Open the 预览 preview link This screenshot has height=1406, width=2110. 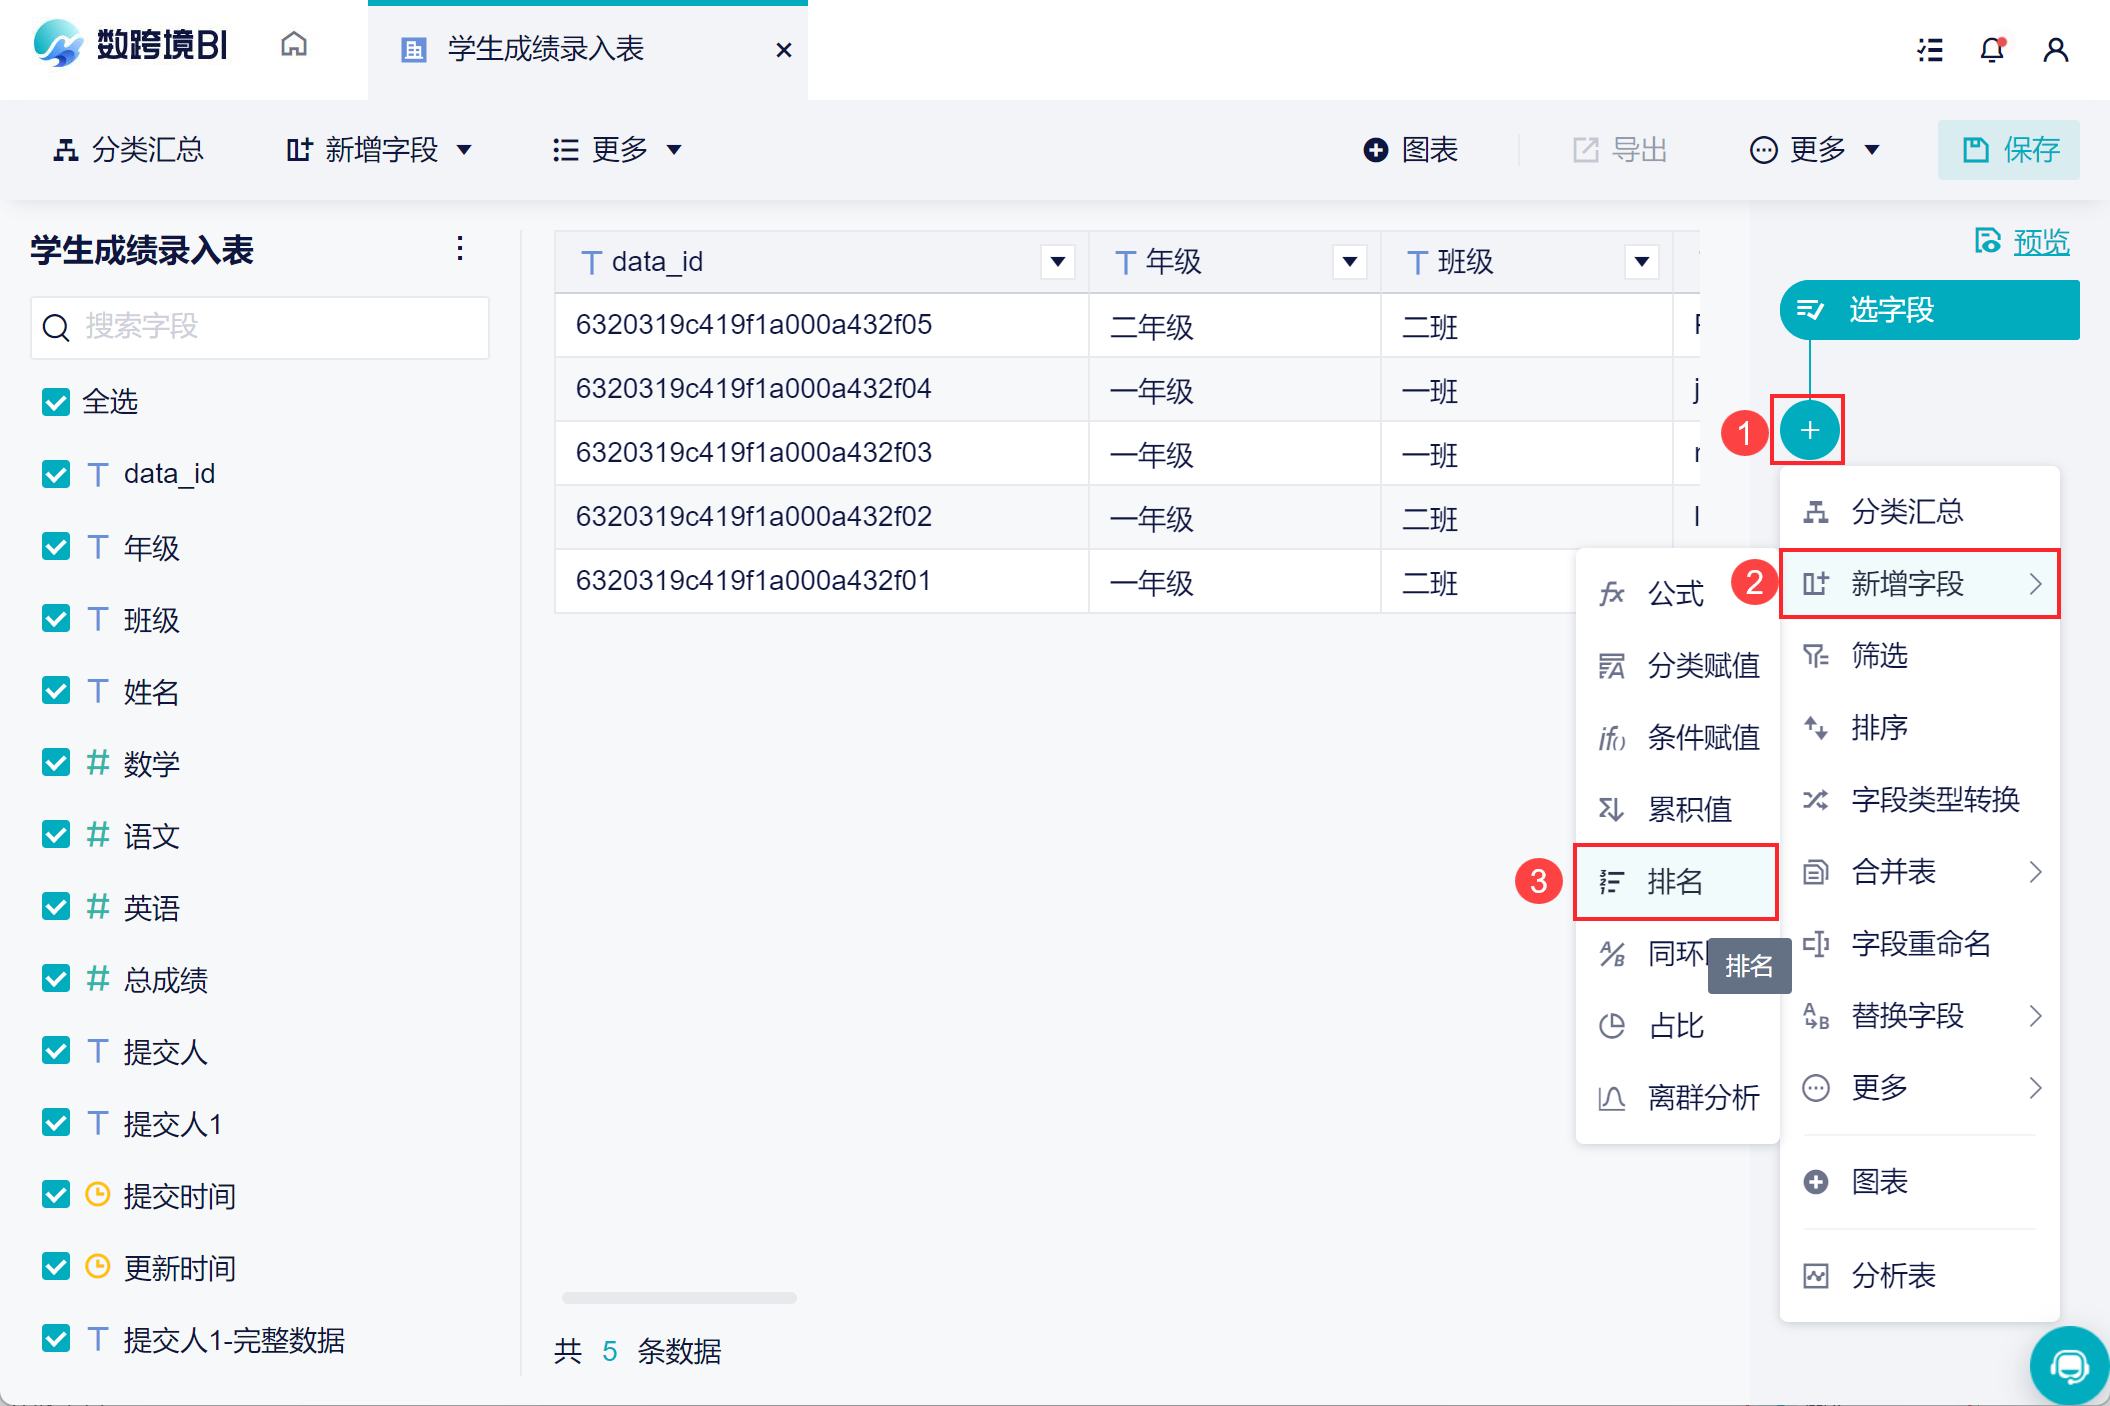[x=2040, y=242]
